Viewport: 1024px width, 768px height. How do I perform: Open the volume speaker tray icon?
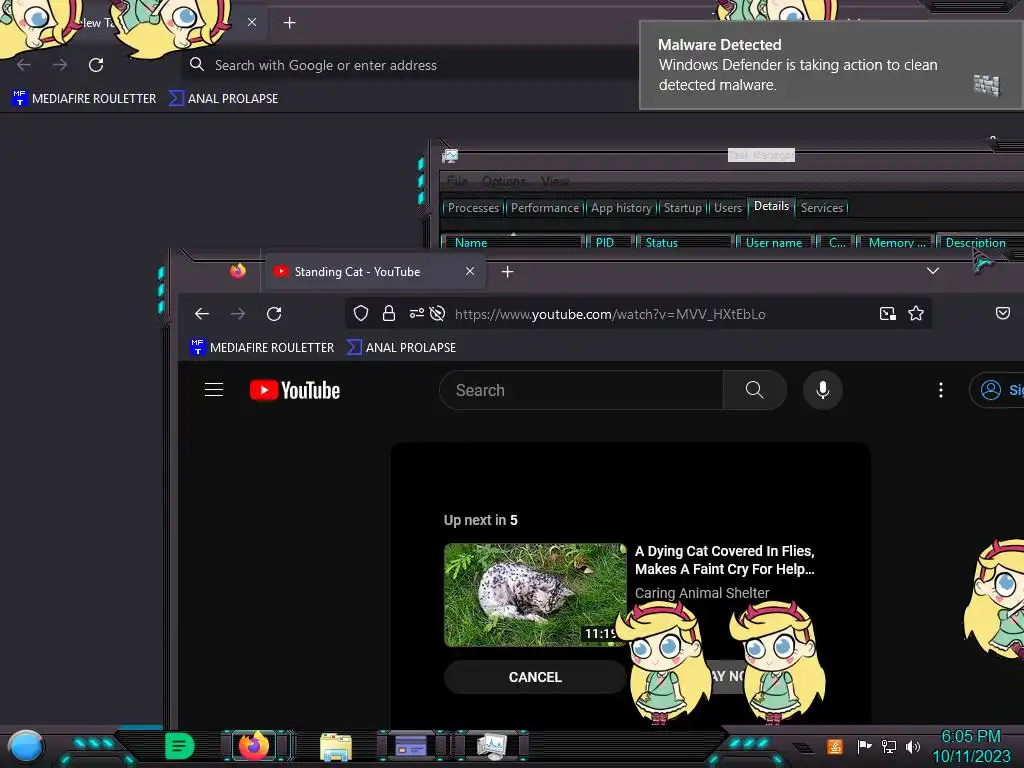tap(912, 746)
